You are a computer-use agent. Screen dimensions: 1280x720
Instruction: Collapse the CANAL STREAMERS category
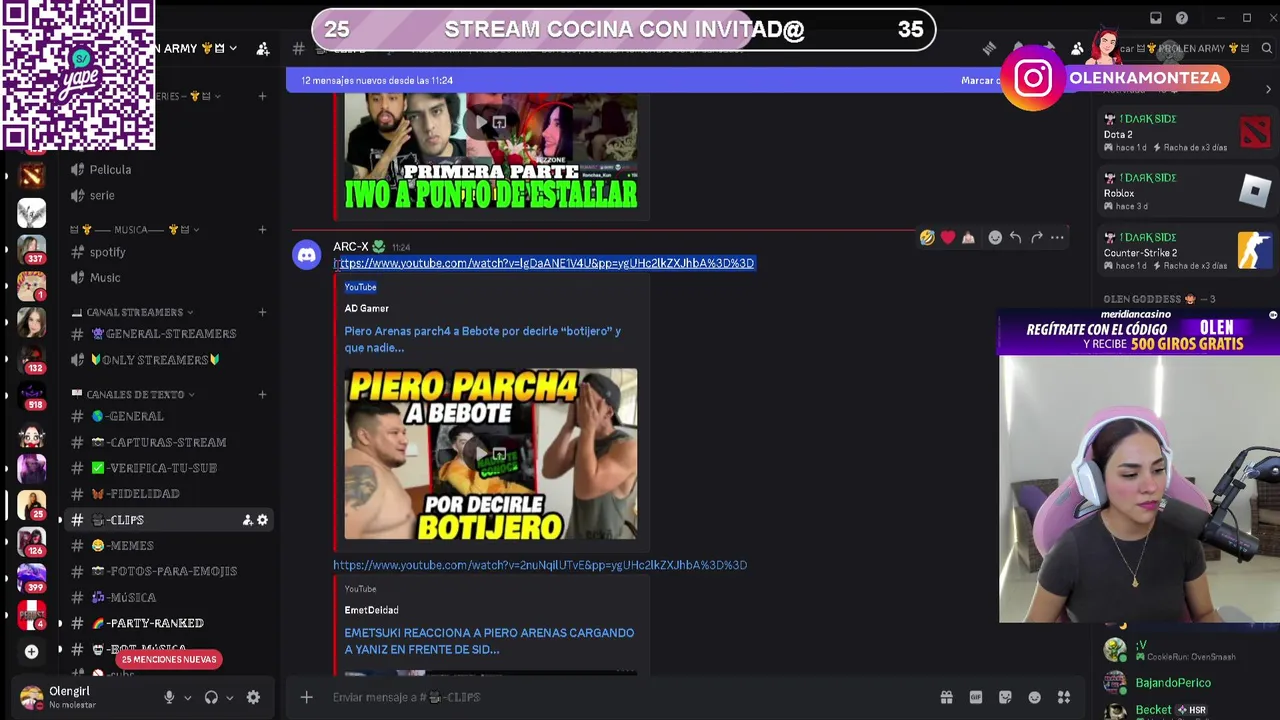pyautogui.click(x=134, y=312)
